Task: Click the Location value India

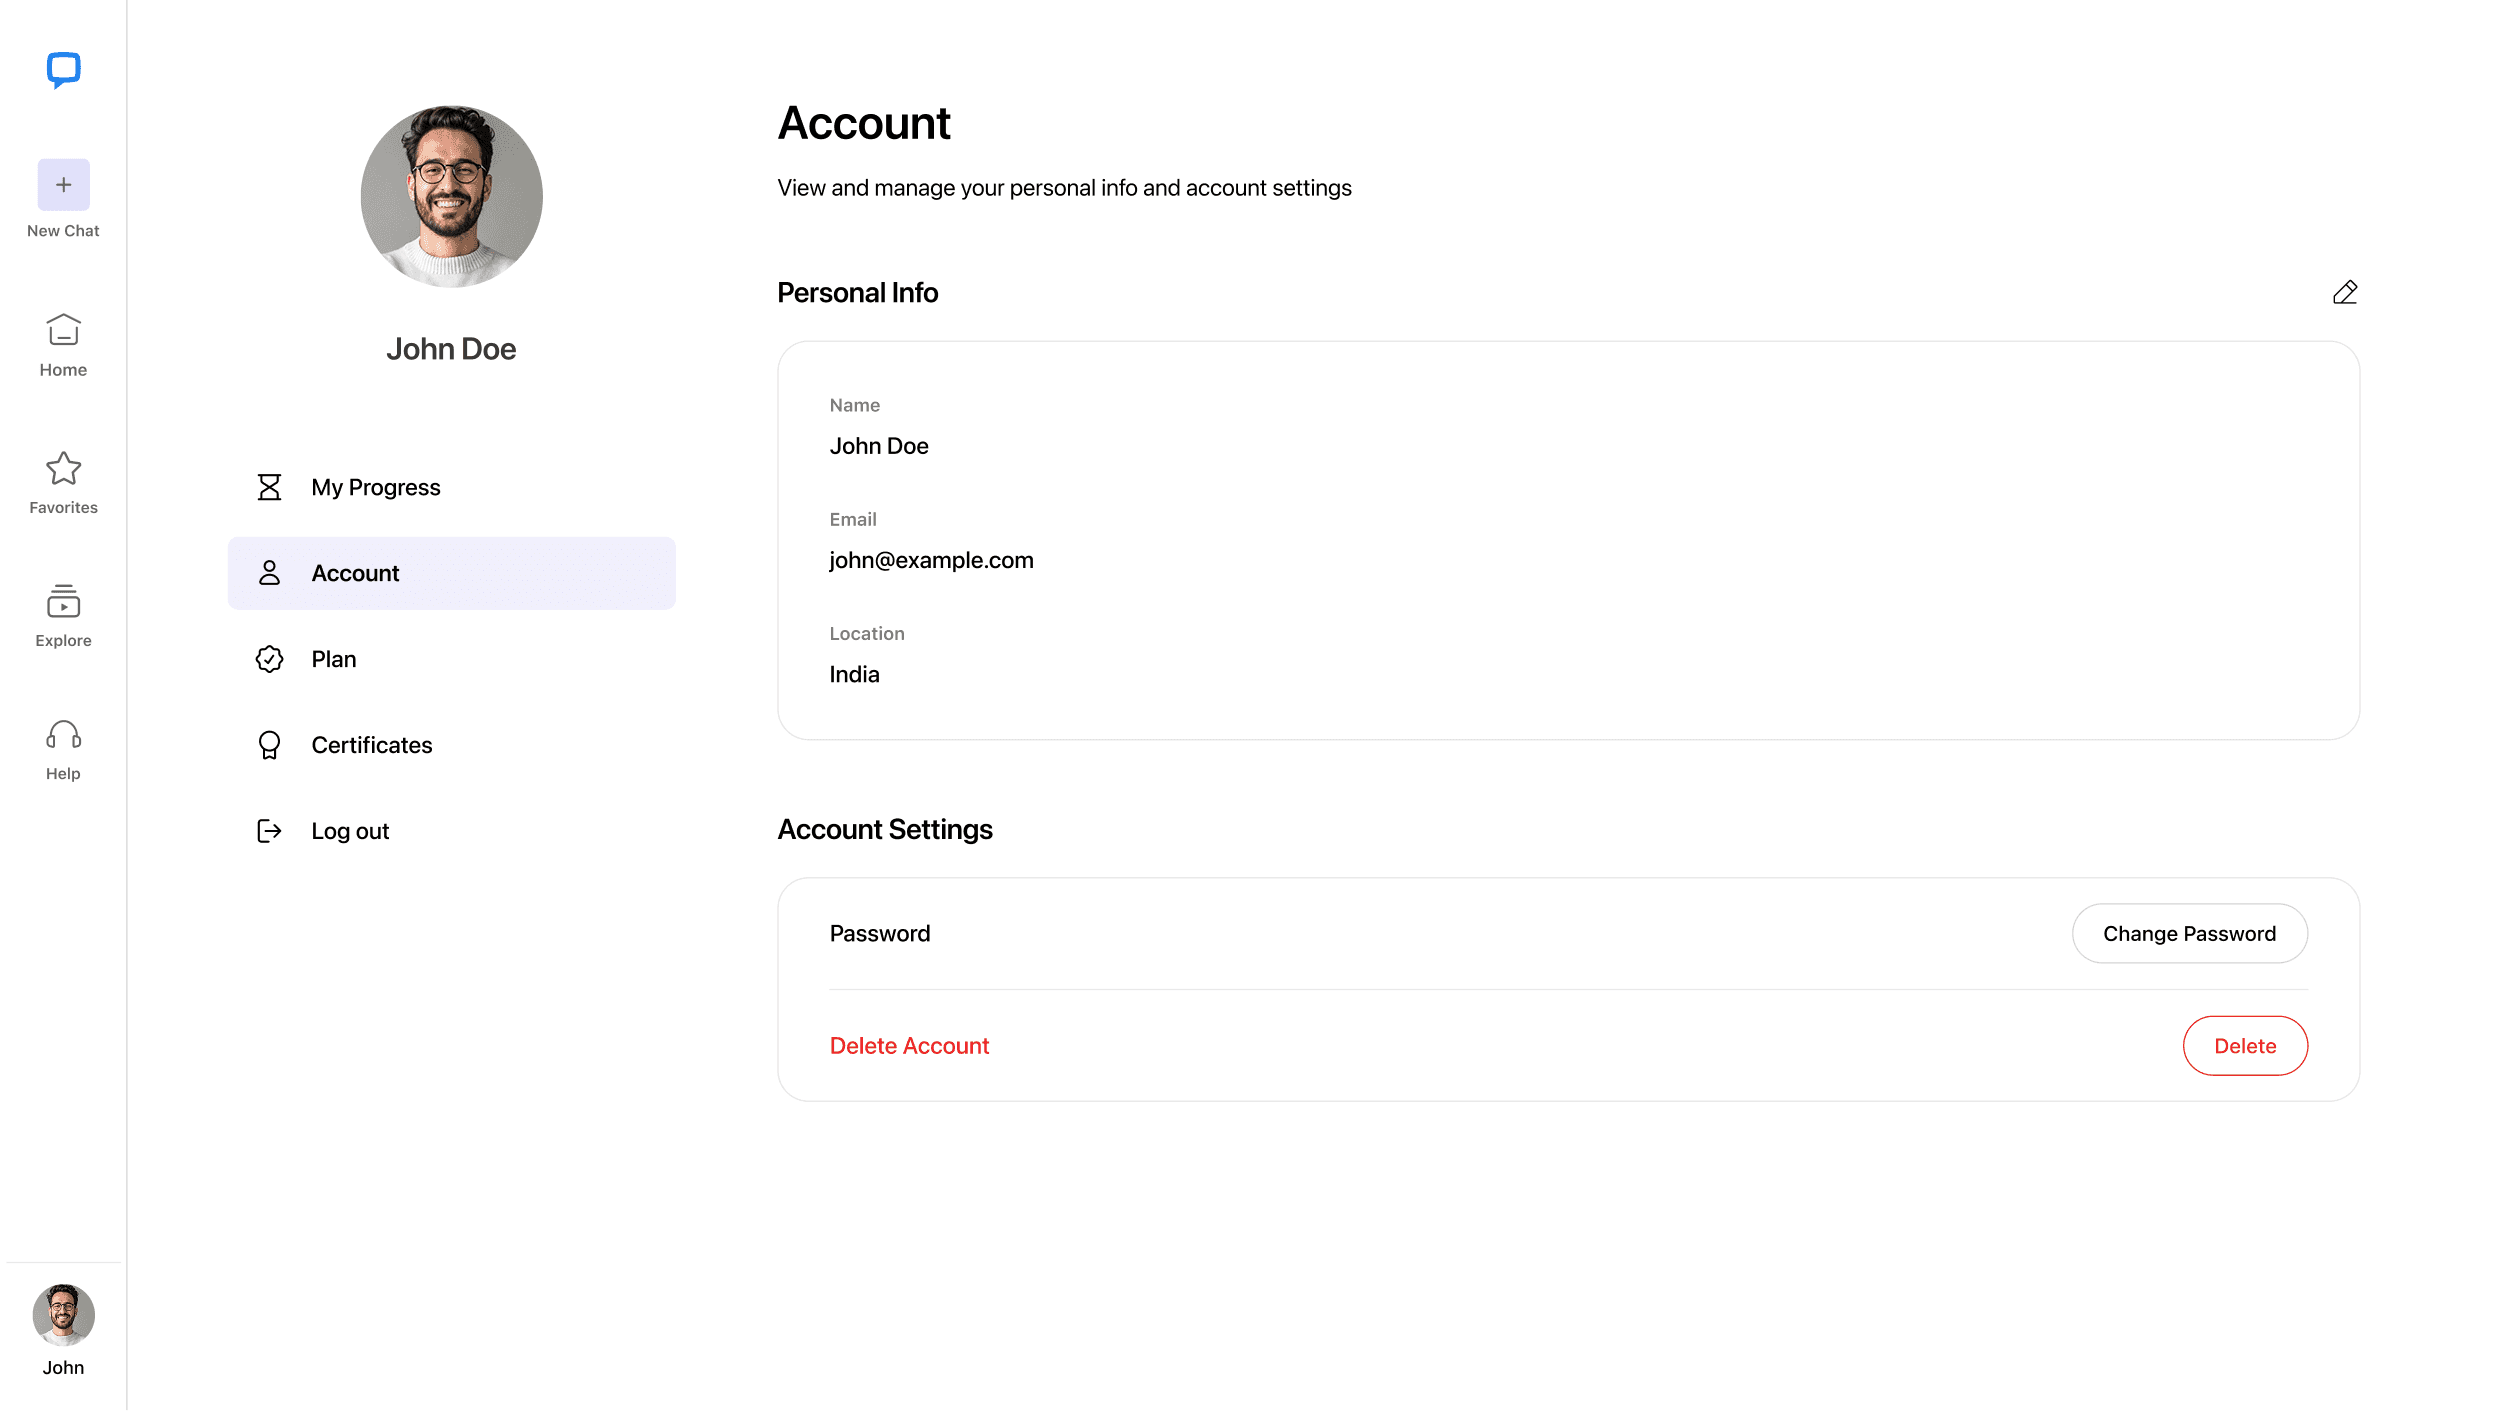Action: [x=854, y=674]
